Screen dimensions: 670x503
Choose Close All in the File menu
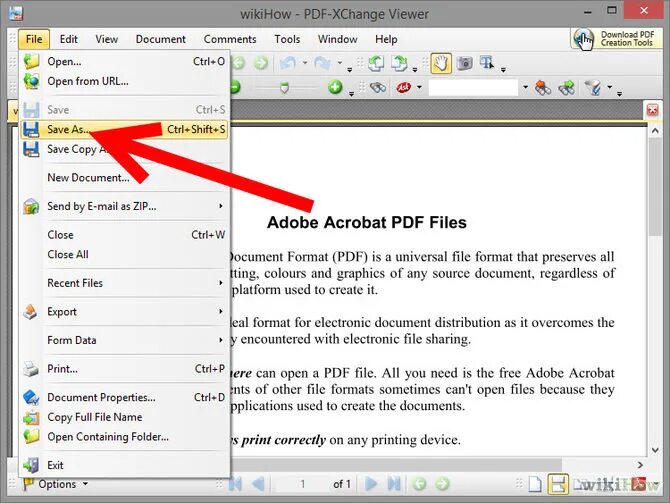pyautogui.click(x=124, y=255)
